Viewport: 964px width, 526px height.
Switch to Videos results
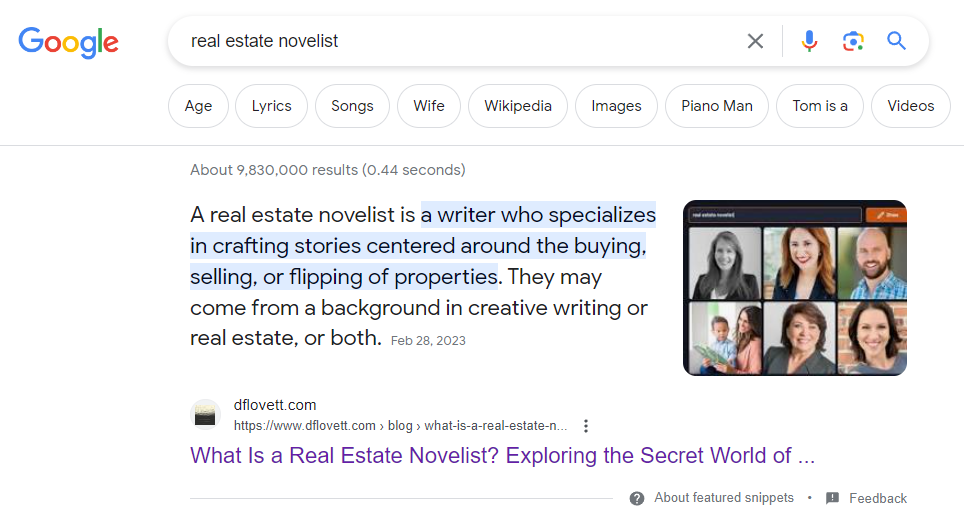coord(911,106)
